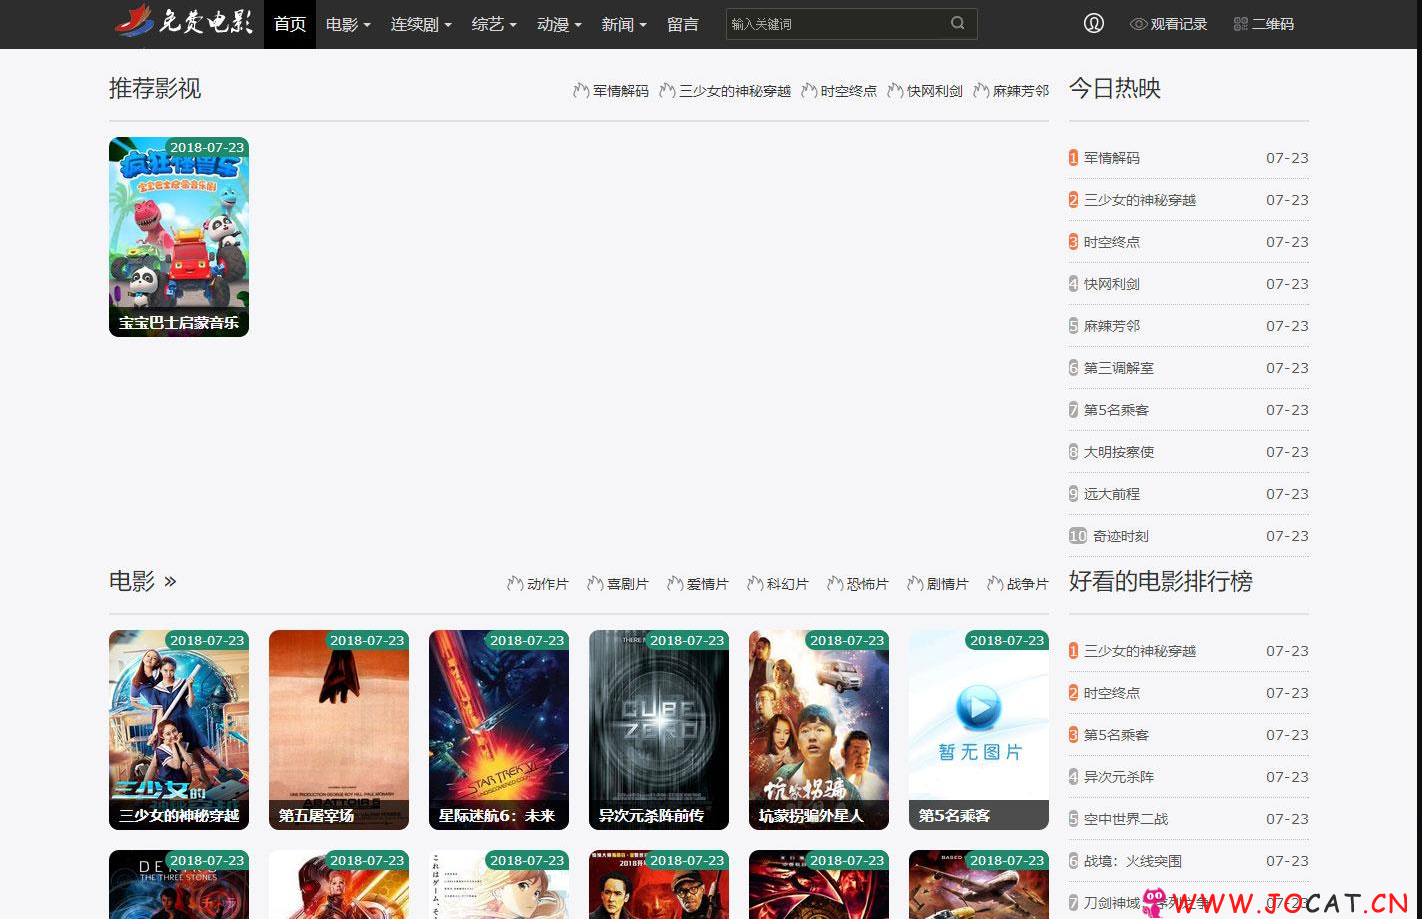Click the 电影 section double-arrow icon
The image size is (1422, 919).
[x=170, y=581]
